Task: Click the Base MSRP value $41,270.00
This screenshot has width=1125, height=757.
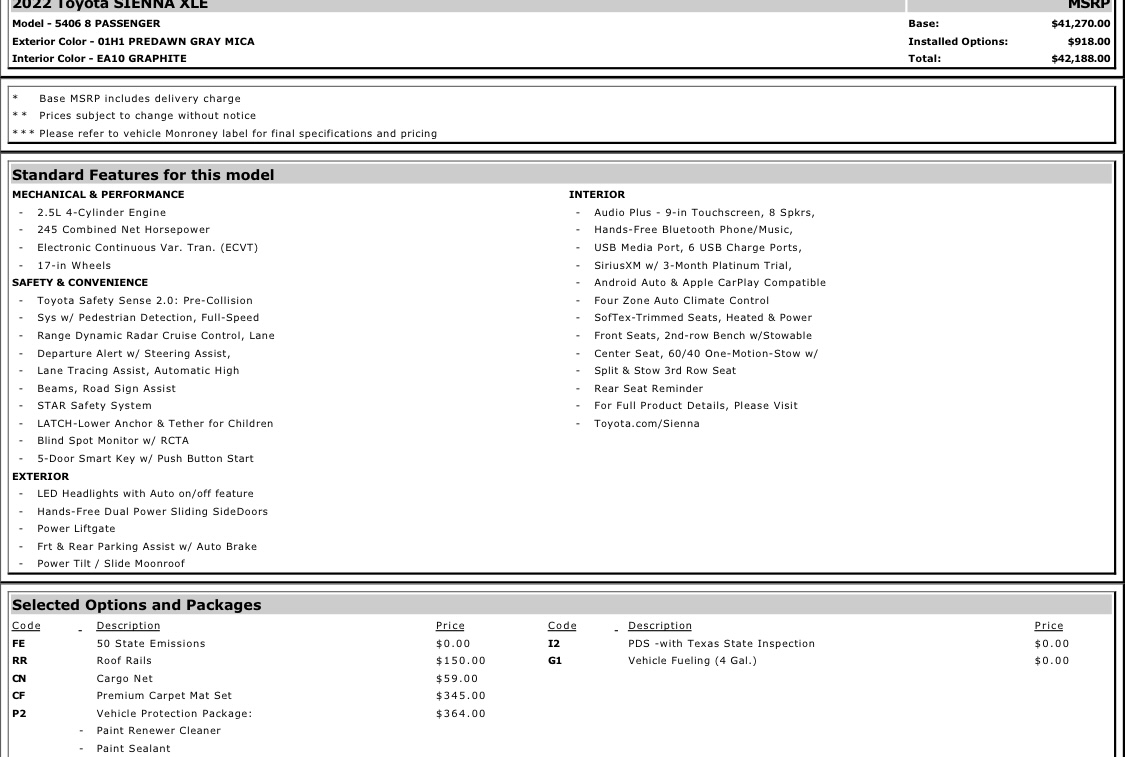Action: click(1081, 24)
